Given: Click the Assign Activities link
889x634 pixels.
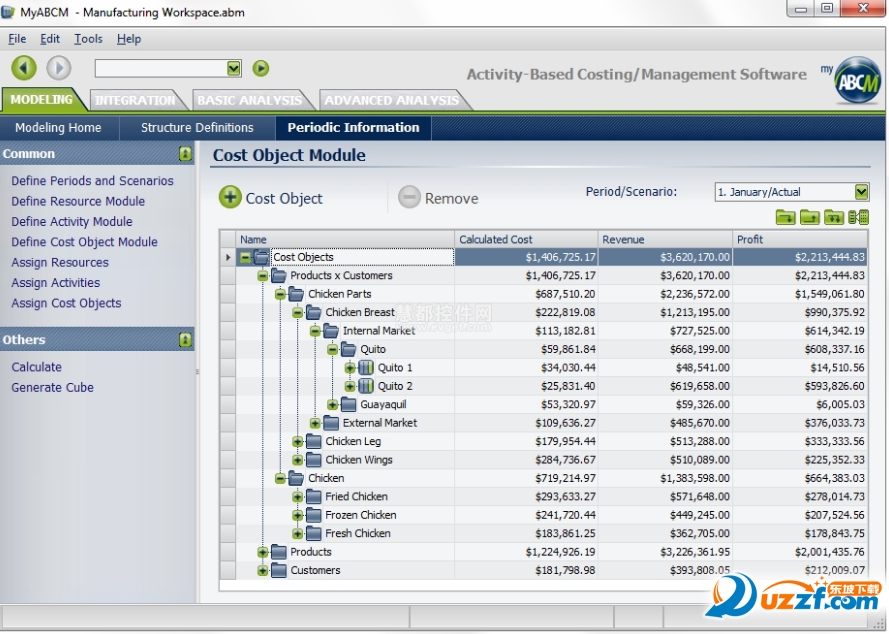Looking at the screenshot, I should click(56, 283).
